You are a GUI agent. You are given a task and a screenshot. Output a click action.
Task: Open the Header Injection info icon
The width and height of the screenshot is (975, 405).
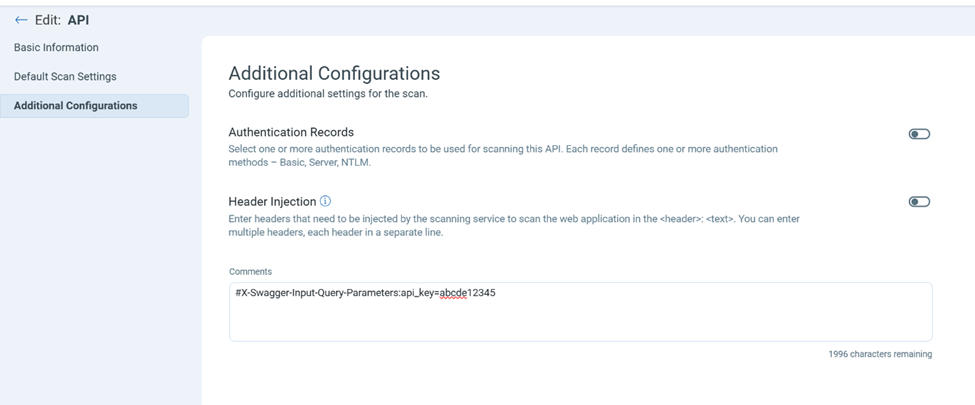click(325, 201)
